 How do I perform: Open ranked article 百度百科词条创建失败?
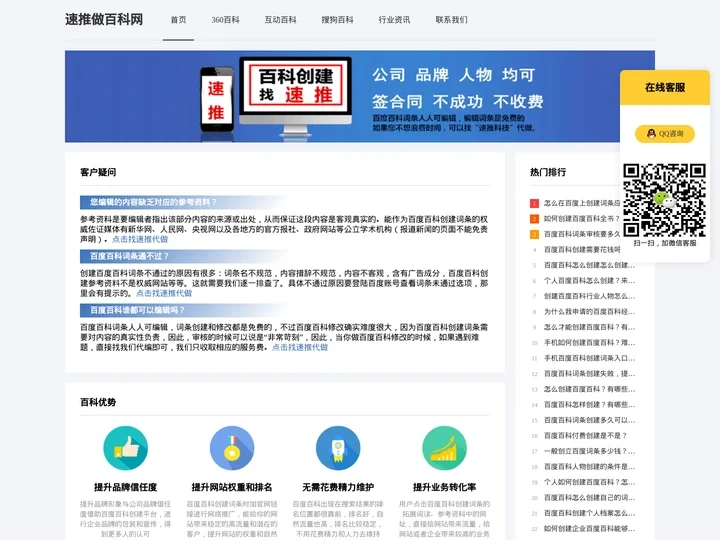590,374
